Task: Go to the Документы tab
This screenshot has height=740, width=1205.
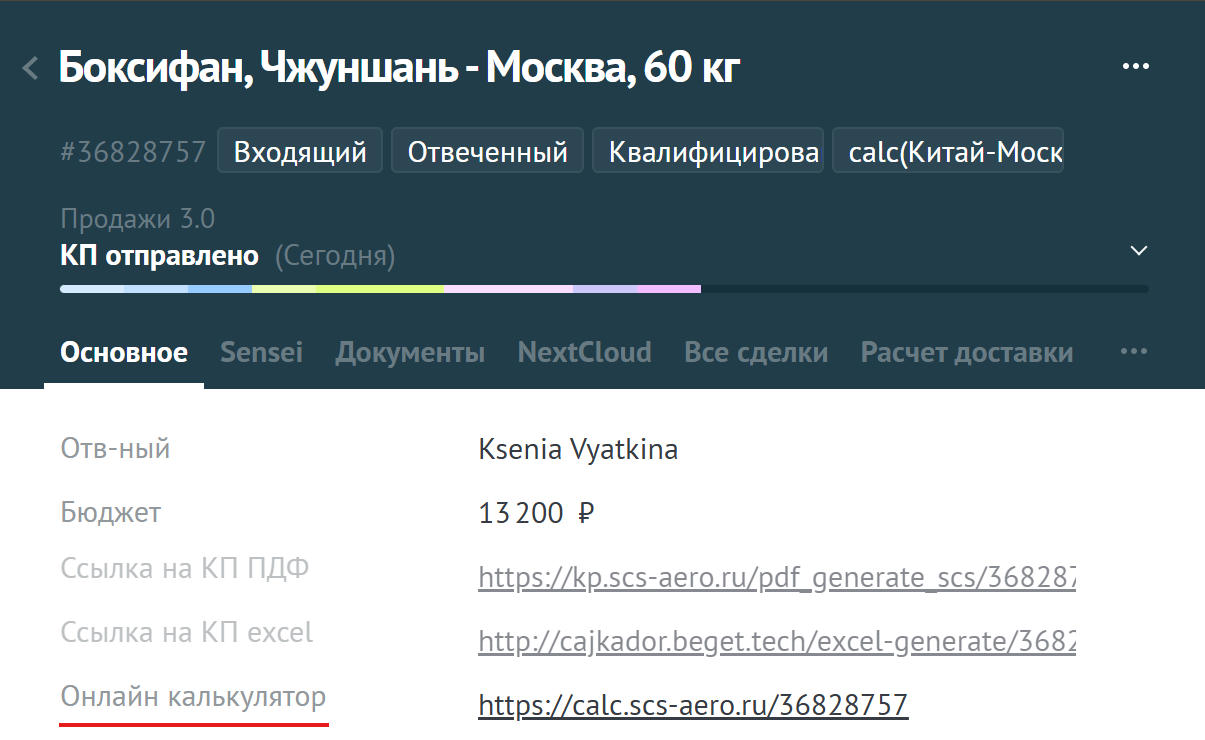Action: (410, 352)
